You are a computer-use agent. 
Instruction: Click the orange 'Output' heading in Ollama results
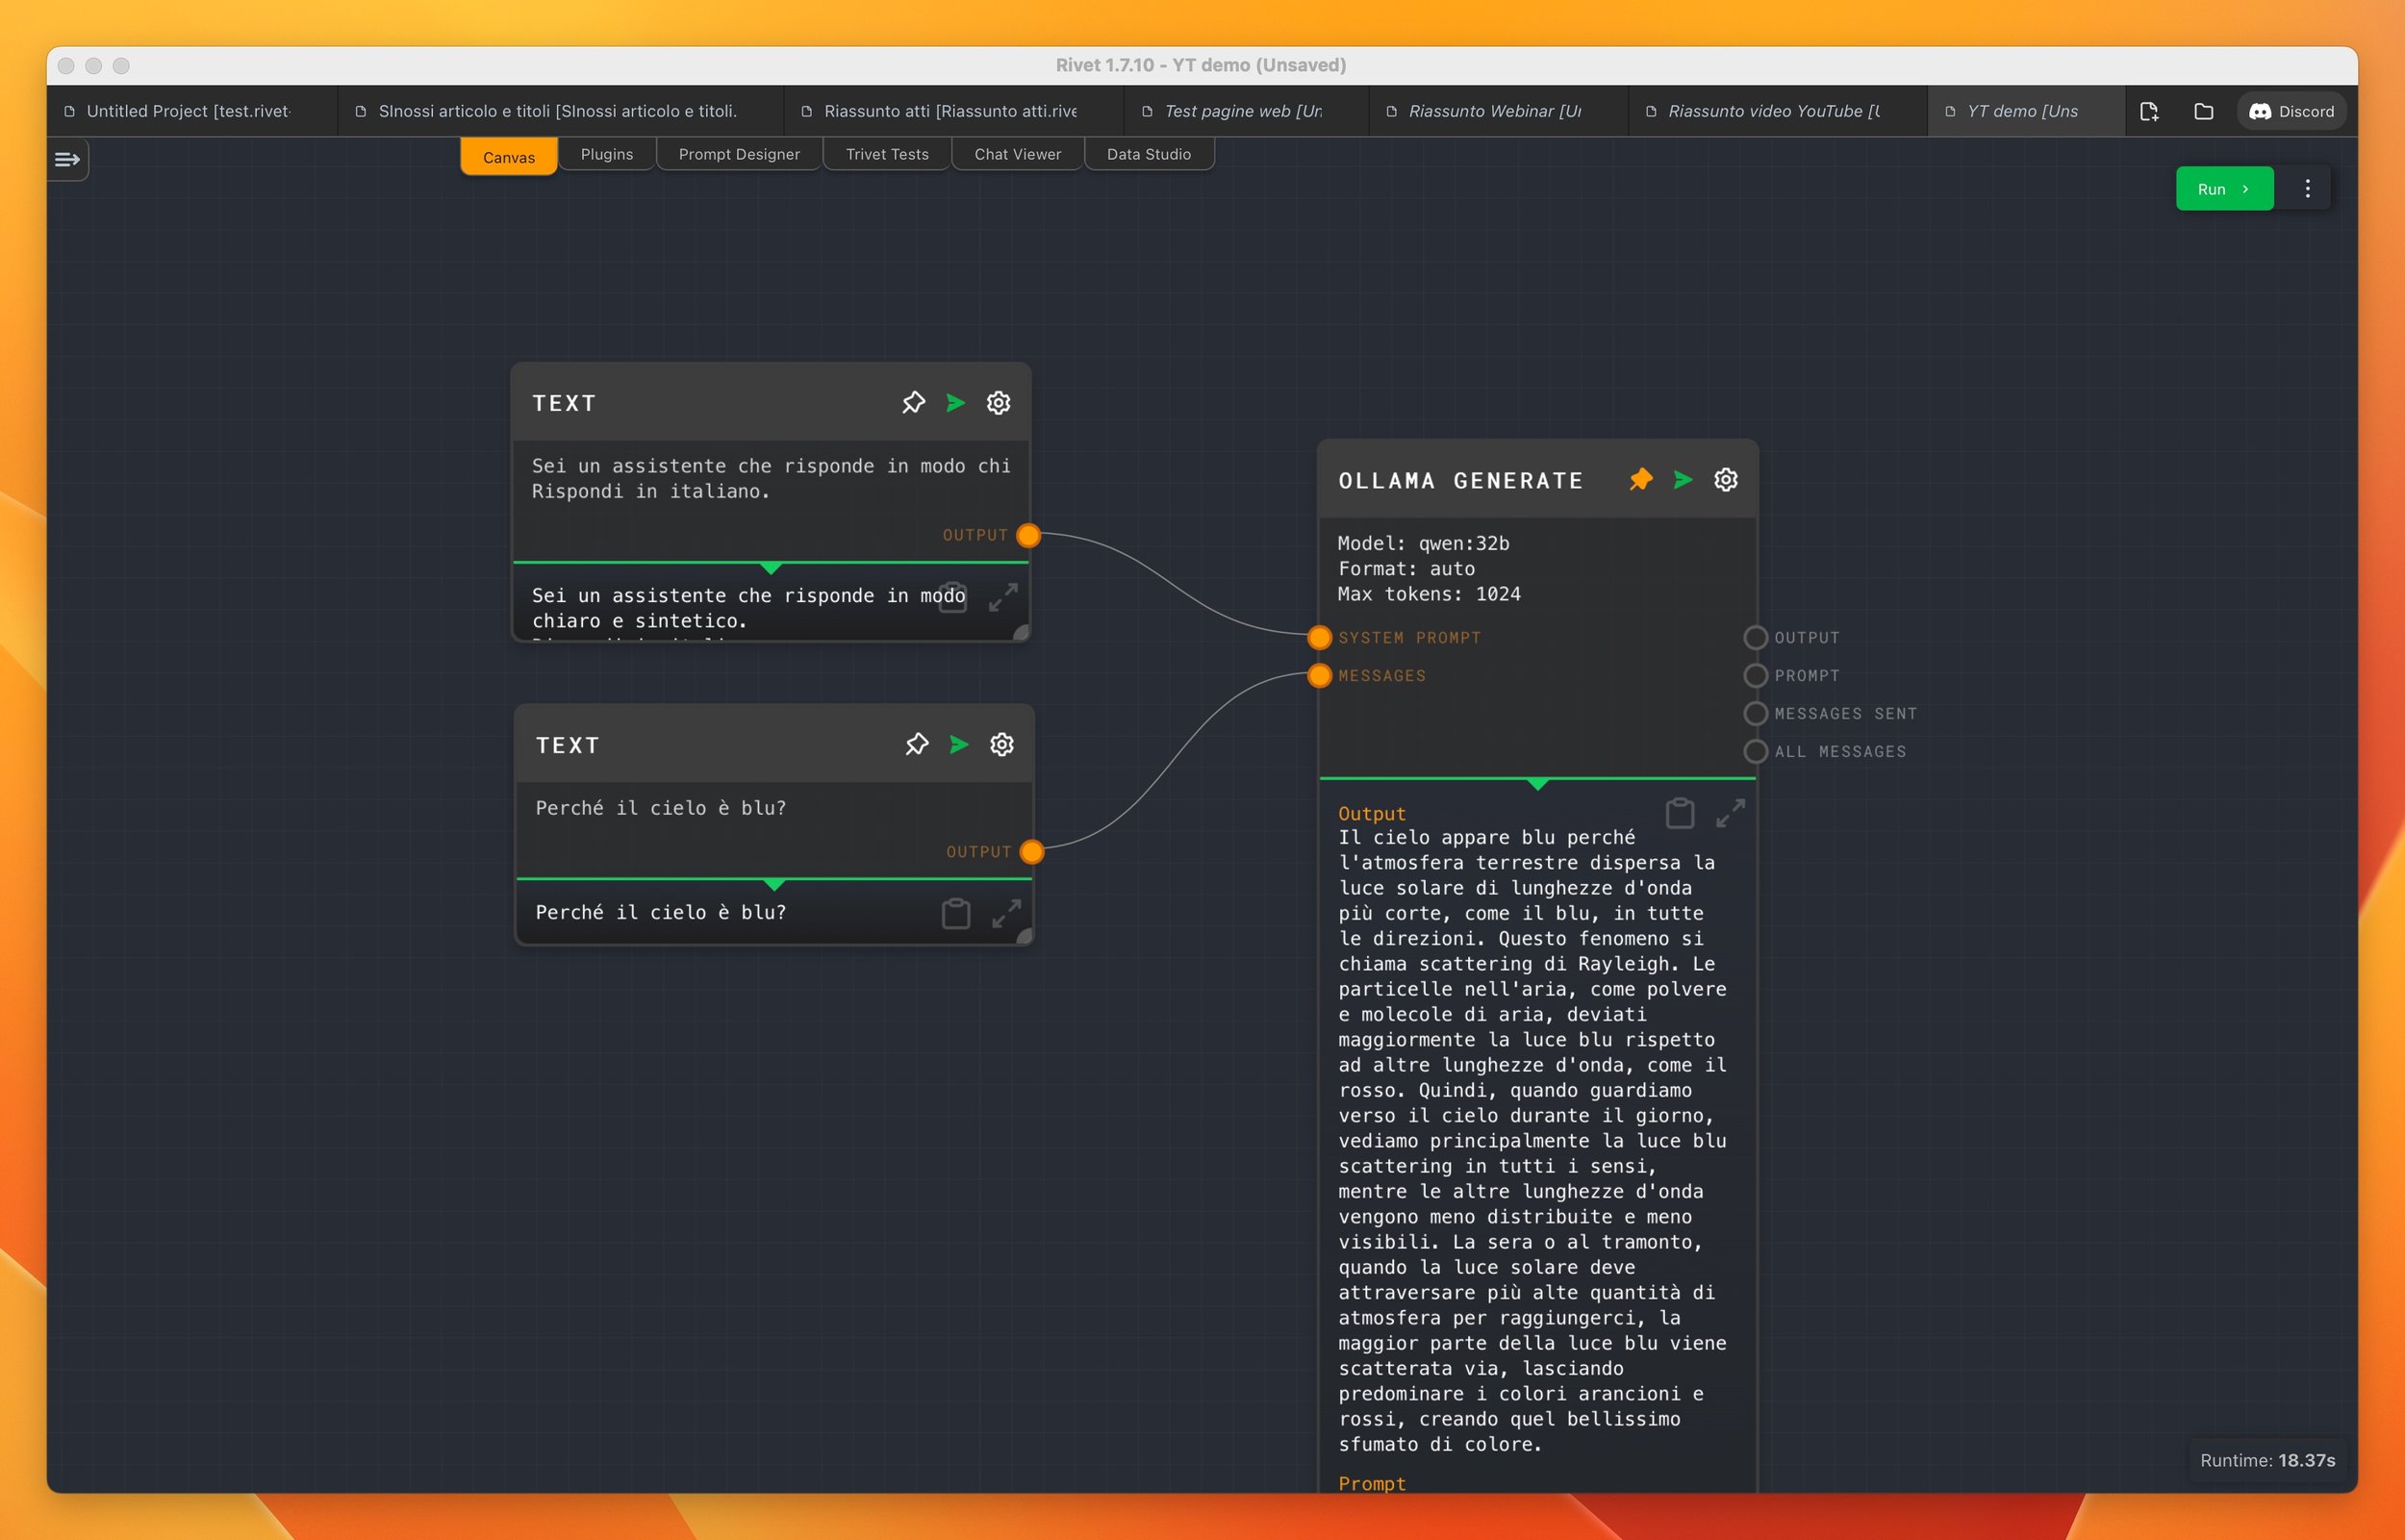(x=1372, y=814)
